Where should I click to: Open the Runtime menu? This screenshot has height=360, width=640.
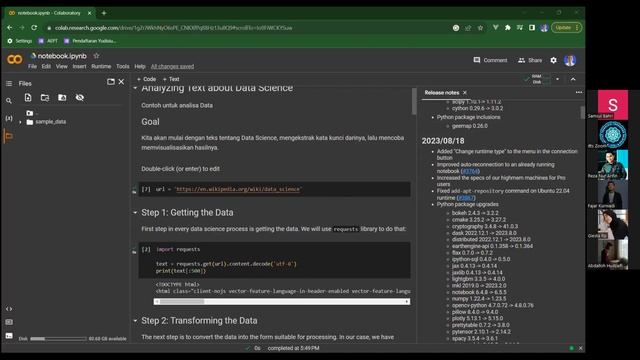(x=101, y=66)
